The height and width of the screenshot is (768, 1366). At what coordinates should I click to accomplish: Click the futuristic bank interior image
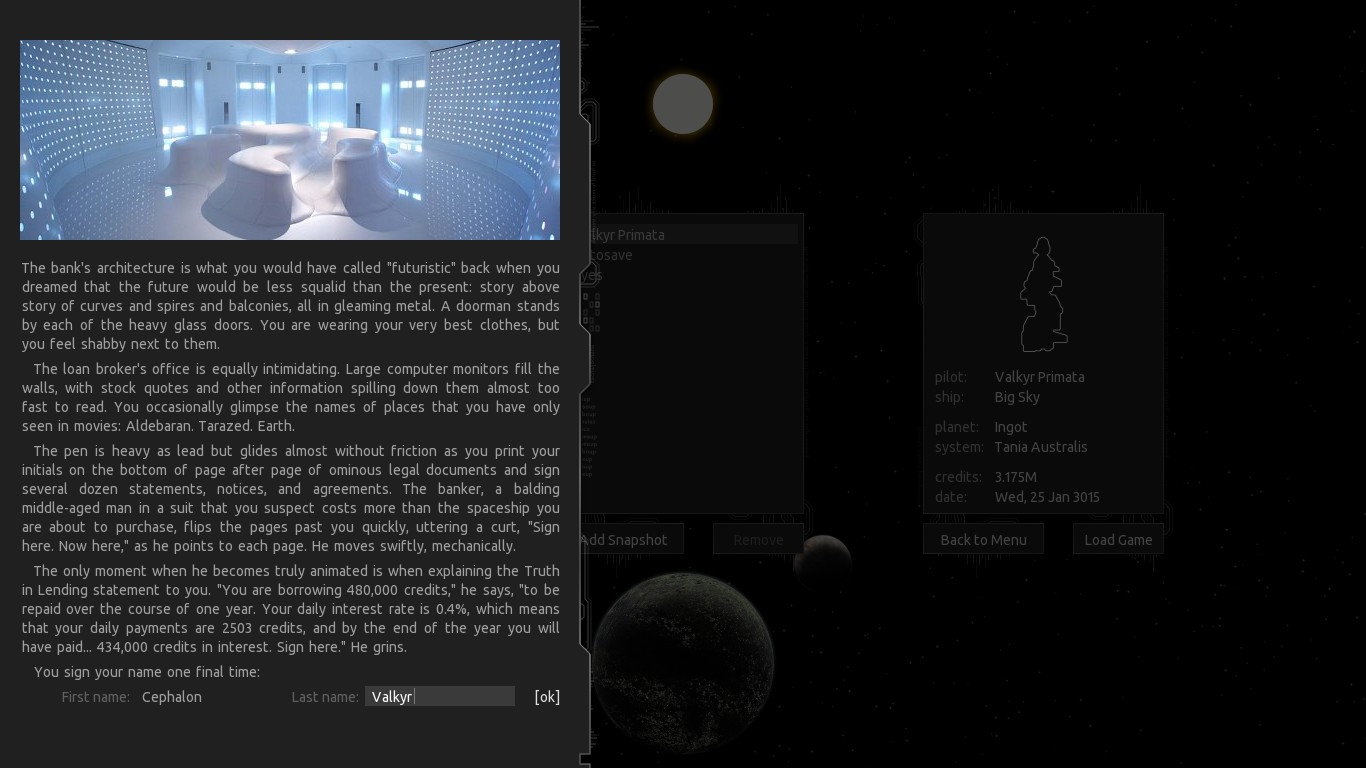290,140
